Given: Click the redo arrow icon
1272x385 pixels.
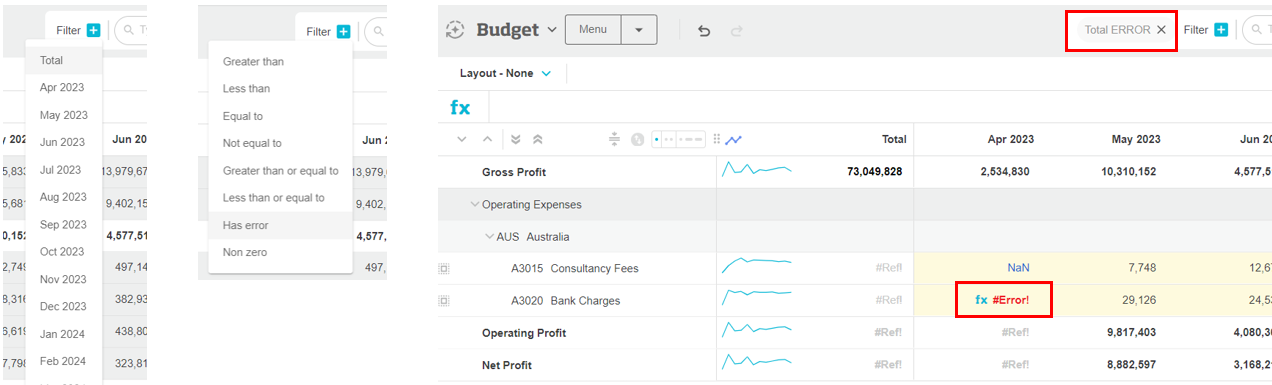Looking at the screenshot, I should coord(737,31).
